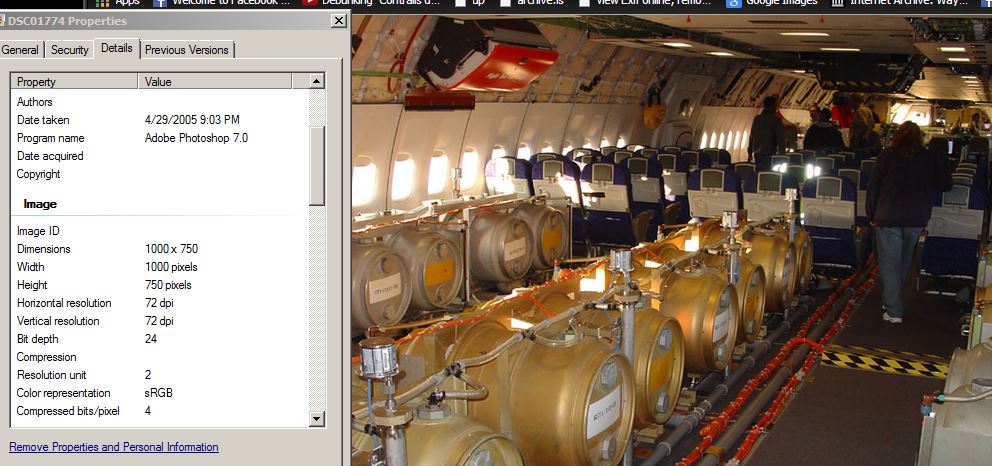This screenshot has height=466, width=992.
Task: Click the scrollbar down arrow in the properties list
Action: pos(317,419)
